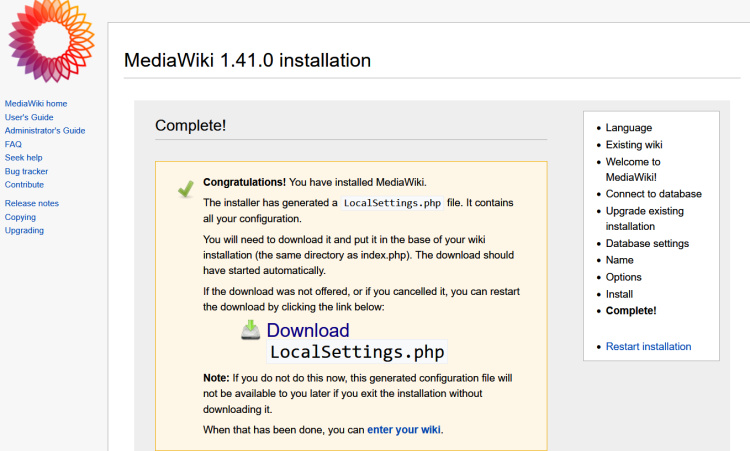Click the MediaWiki sunflower logo

point(48,40)
